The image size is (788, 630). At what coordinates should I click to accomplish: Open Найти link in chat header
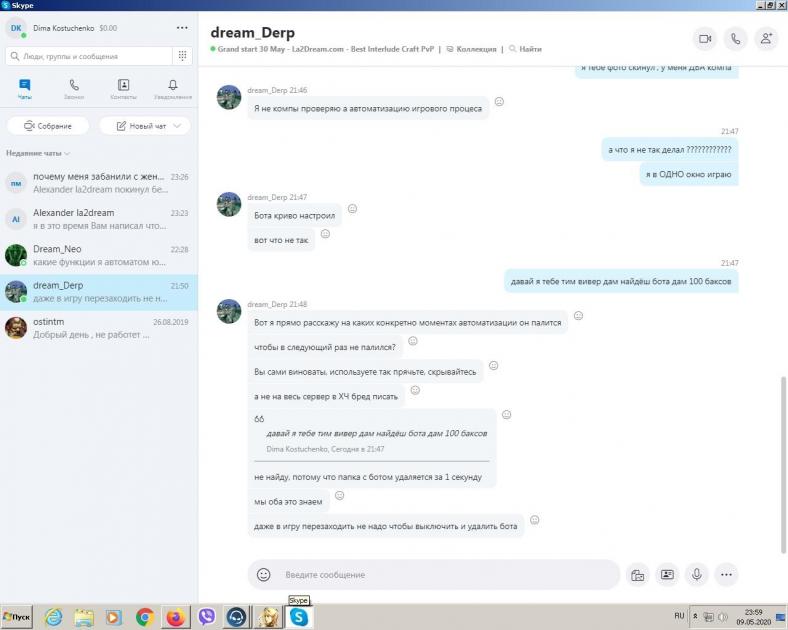[525, 49]
